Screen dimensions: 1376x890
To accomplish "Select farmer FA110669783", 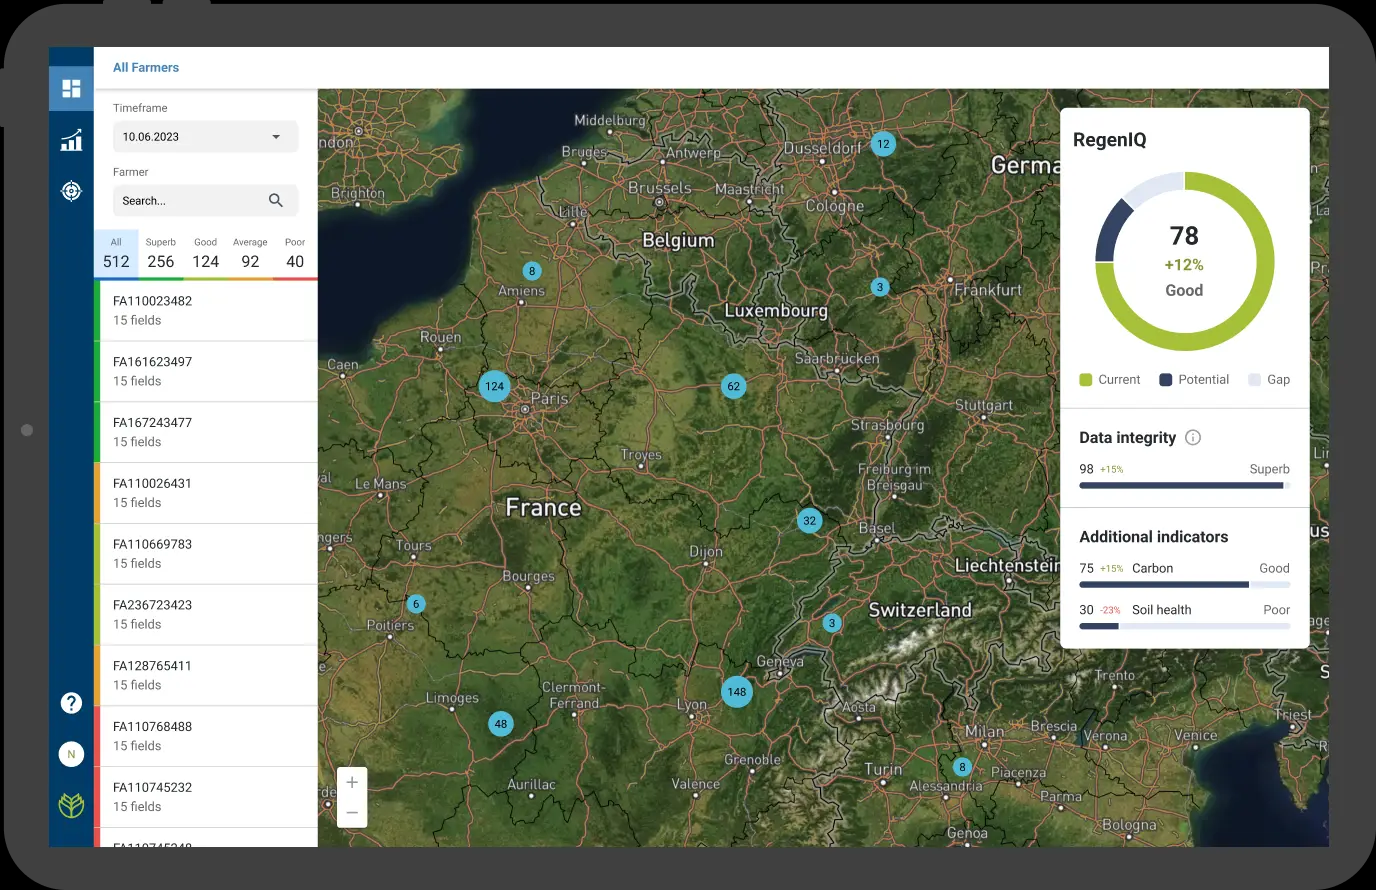I will click(206, 554).
